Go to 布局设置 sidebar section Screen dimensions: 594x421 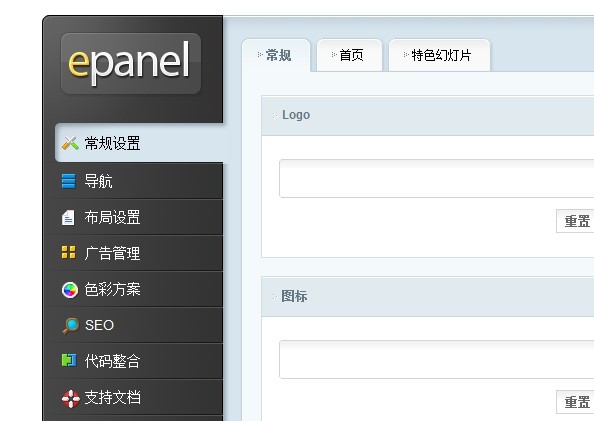139,218
